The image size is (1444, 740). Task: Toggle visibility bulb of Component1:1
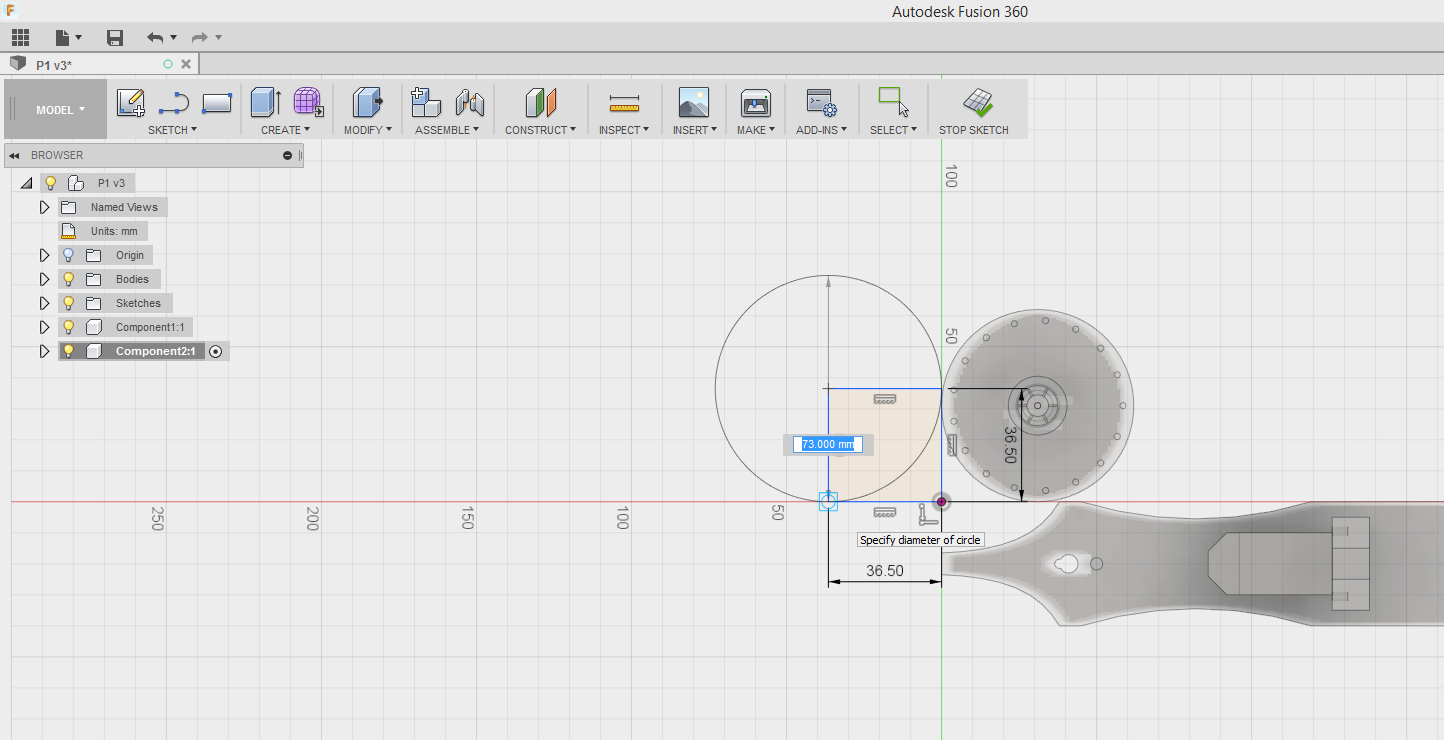(68, 327)
